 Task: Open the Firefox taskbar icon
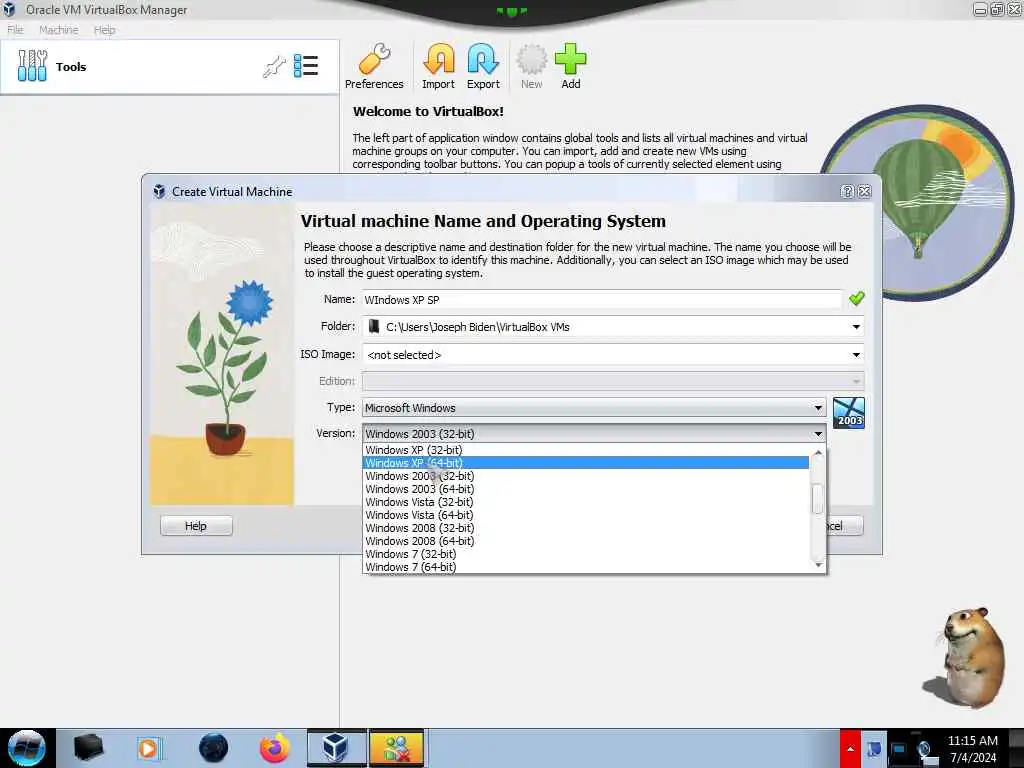coord(274,748)
